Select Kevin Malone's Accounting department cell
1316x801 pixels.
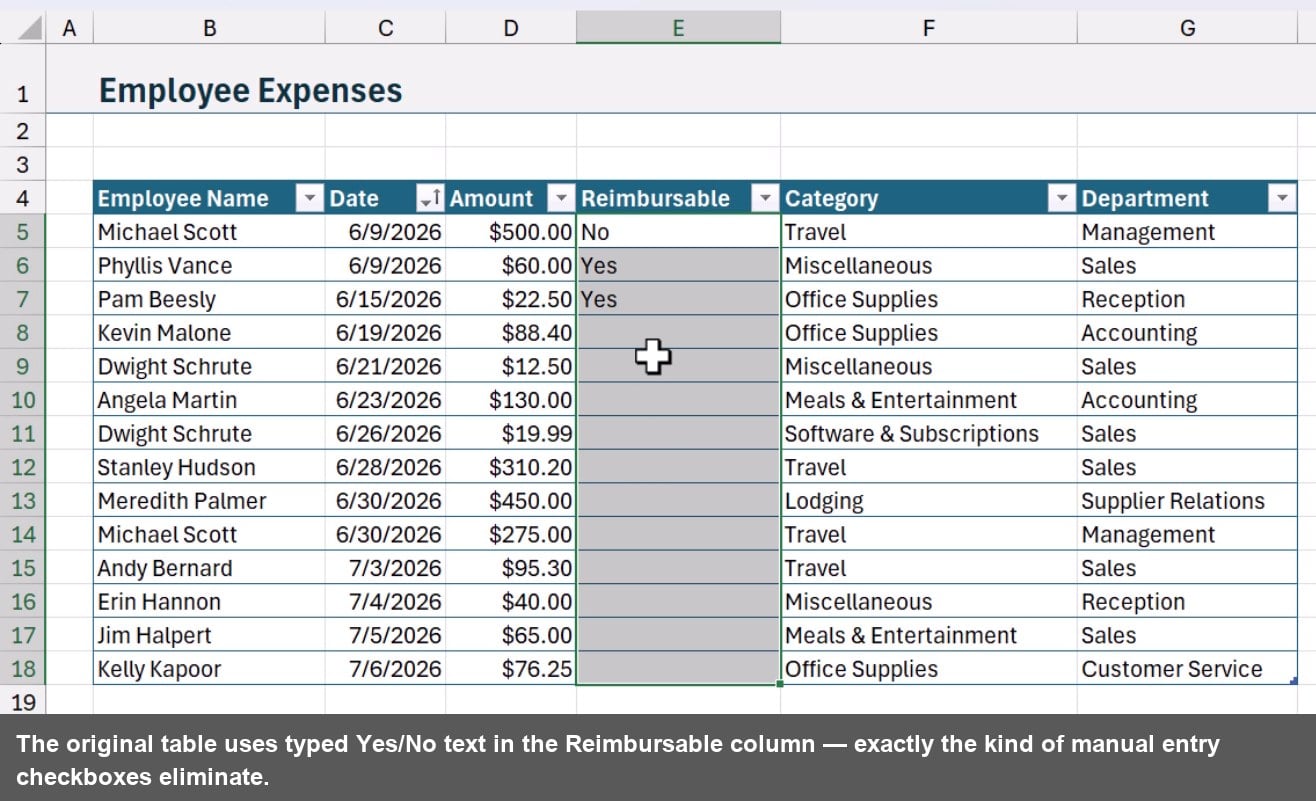[x=1187, y=333]
